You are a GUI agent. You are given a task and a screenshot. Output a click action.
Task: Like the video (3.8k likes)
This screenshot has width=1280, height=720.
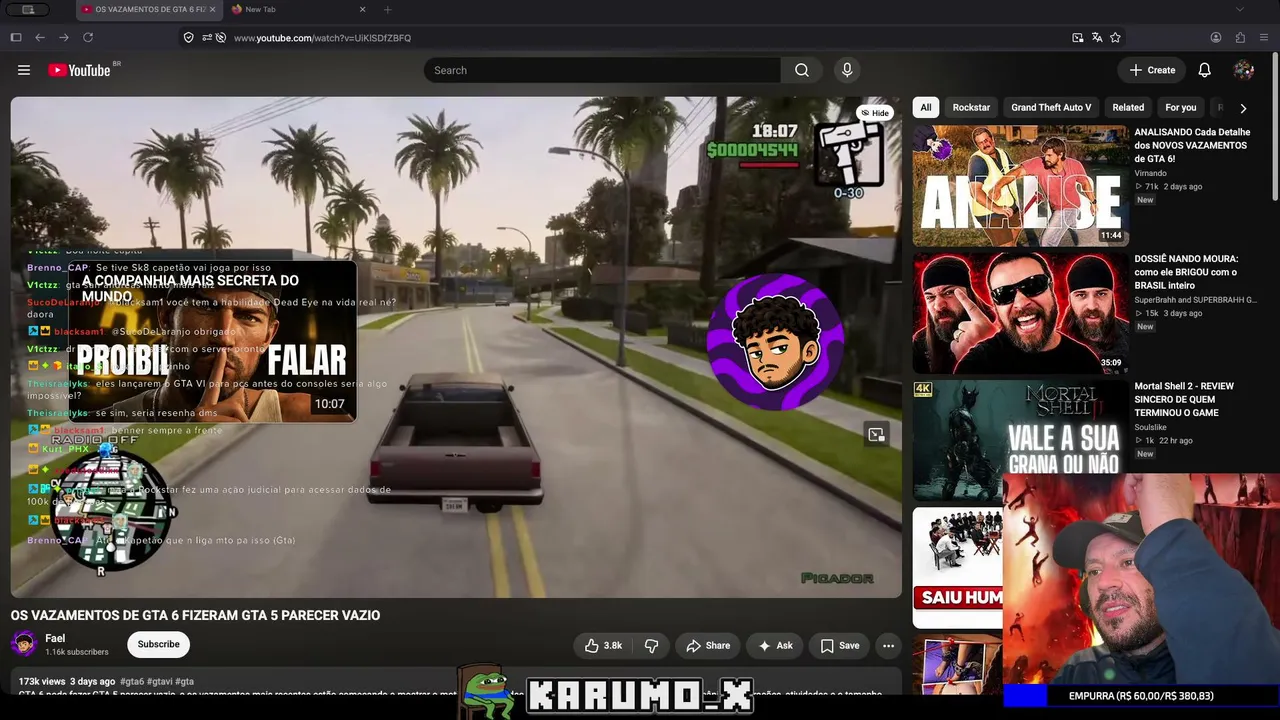604,646
